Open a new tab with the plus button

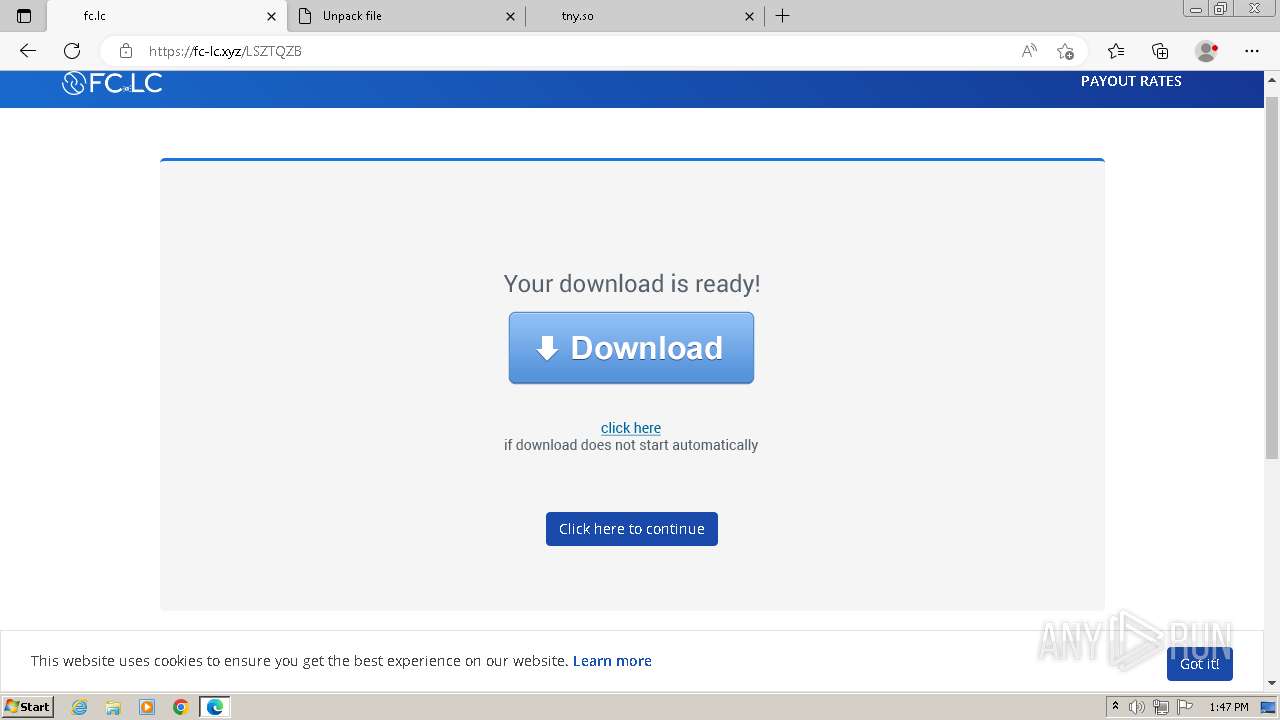[x=782, y=16]
